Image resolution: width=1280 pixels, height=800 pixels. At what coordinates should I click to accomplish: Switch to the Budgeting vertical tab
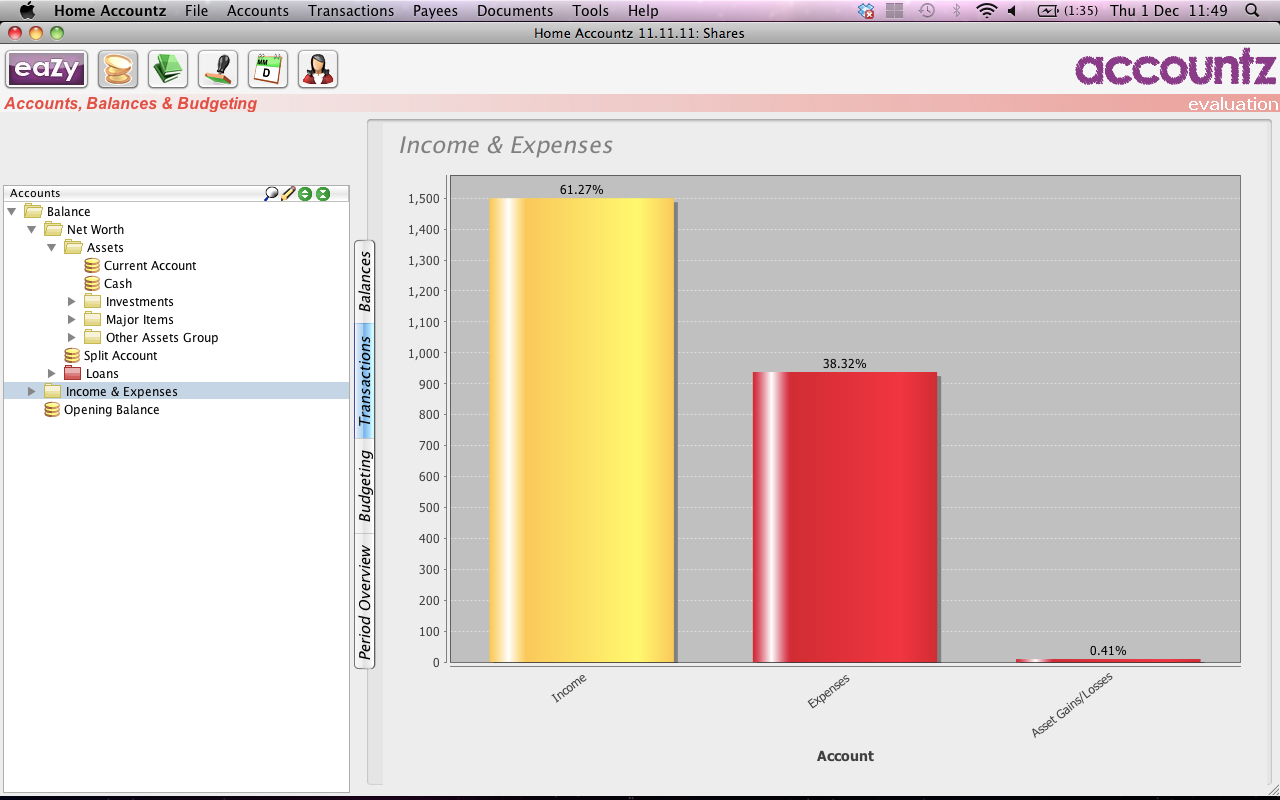pos(365,486)
